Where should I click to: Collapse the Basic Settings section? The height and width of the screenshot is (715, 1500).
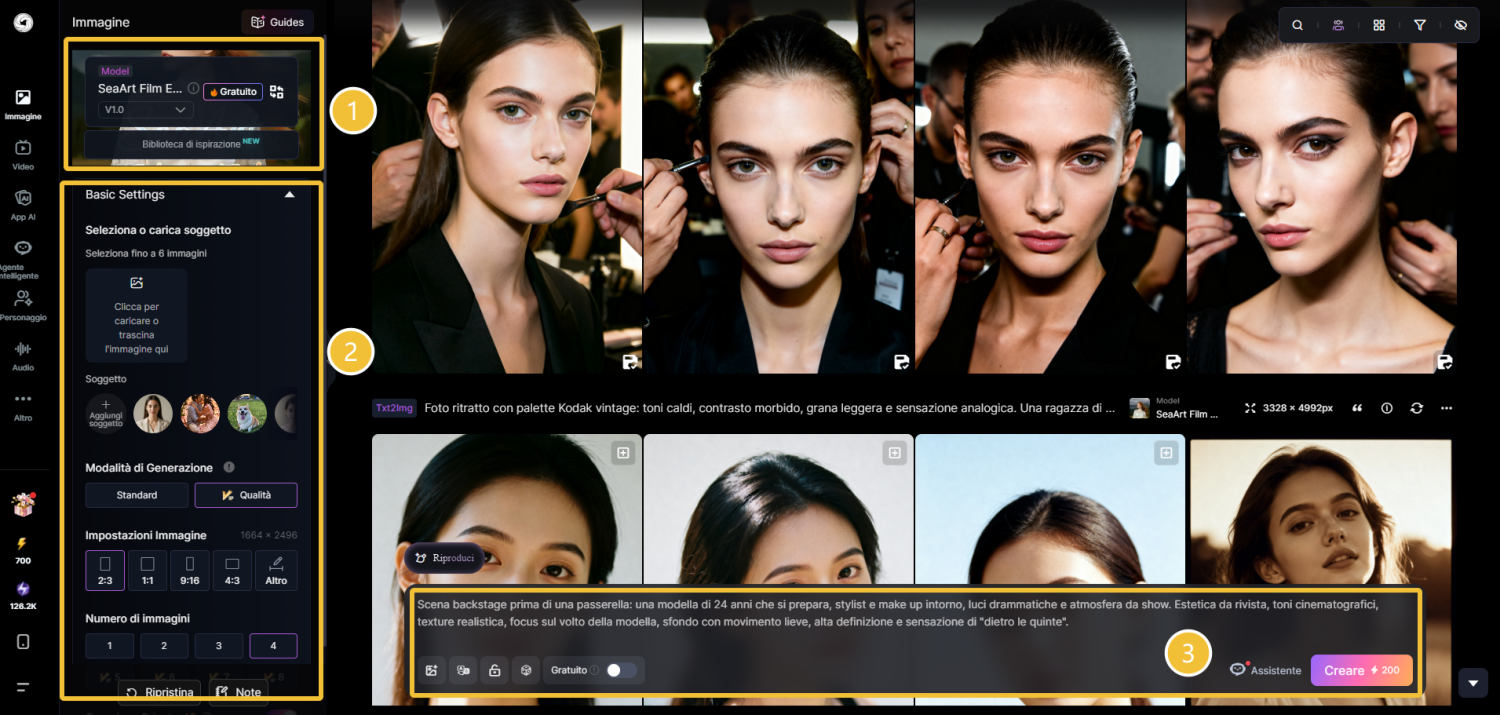pyautogui.click(x=289, y=195)
